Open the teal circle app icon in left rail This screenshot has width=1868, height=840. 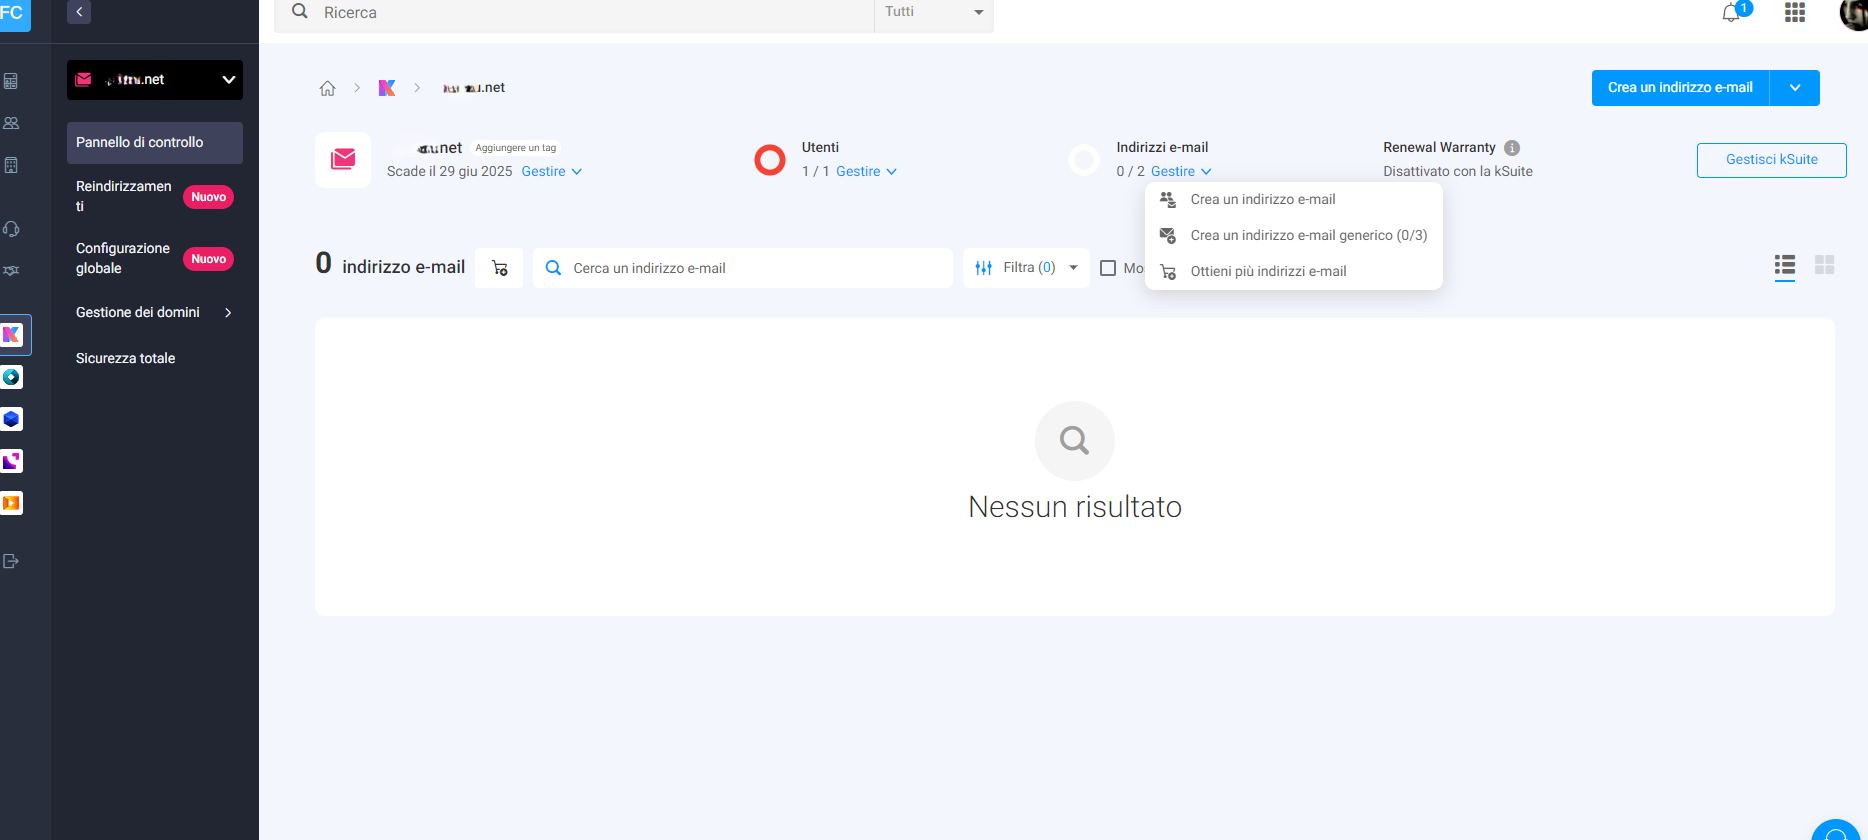tap(12, 377)
